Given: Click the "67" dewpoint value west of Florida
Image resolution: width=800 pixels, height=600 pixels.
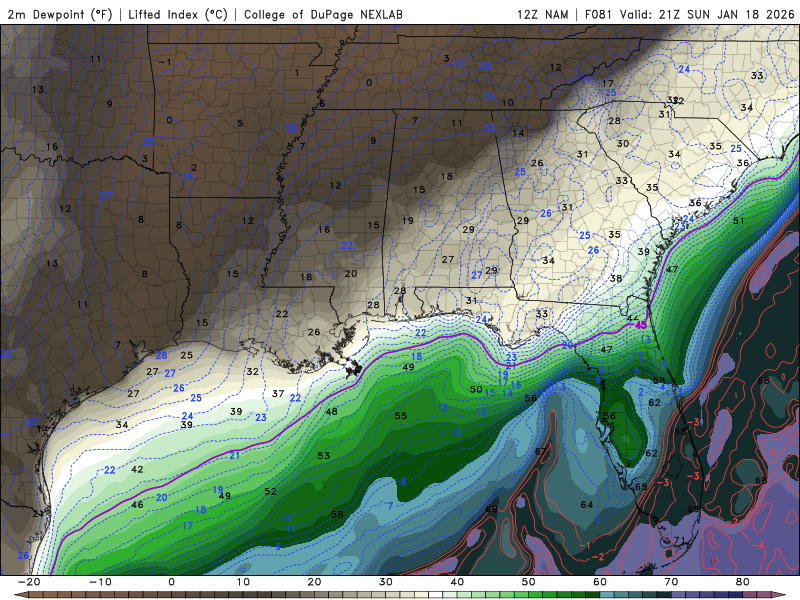Looking at the screenshot, I should click(541, 451).
